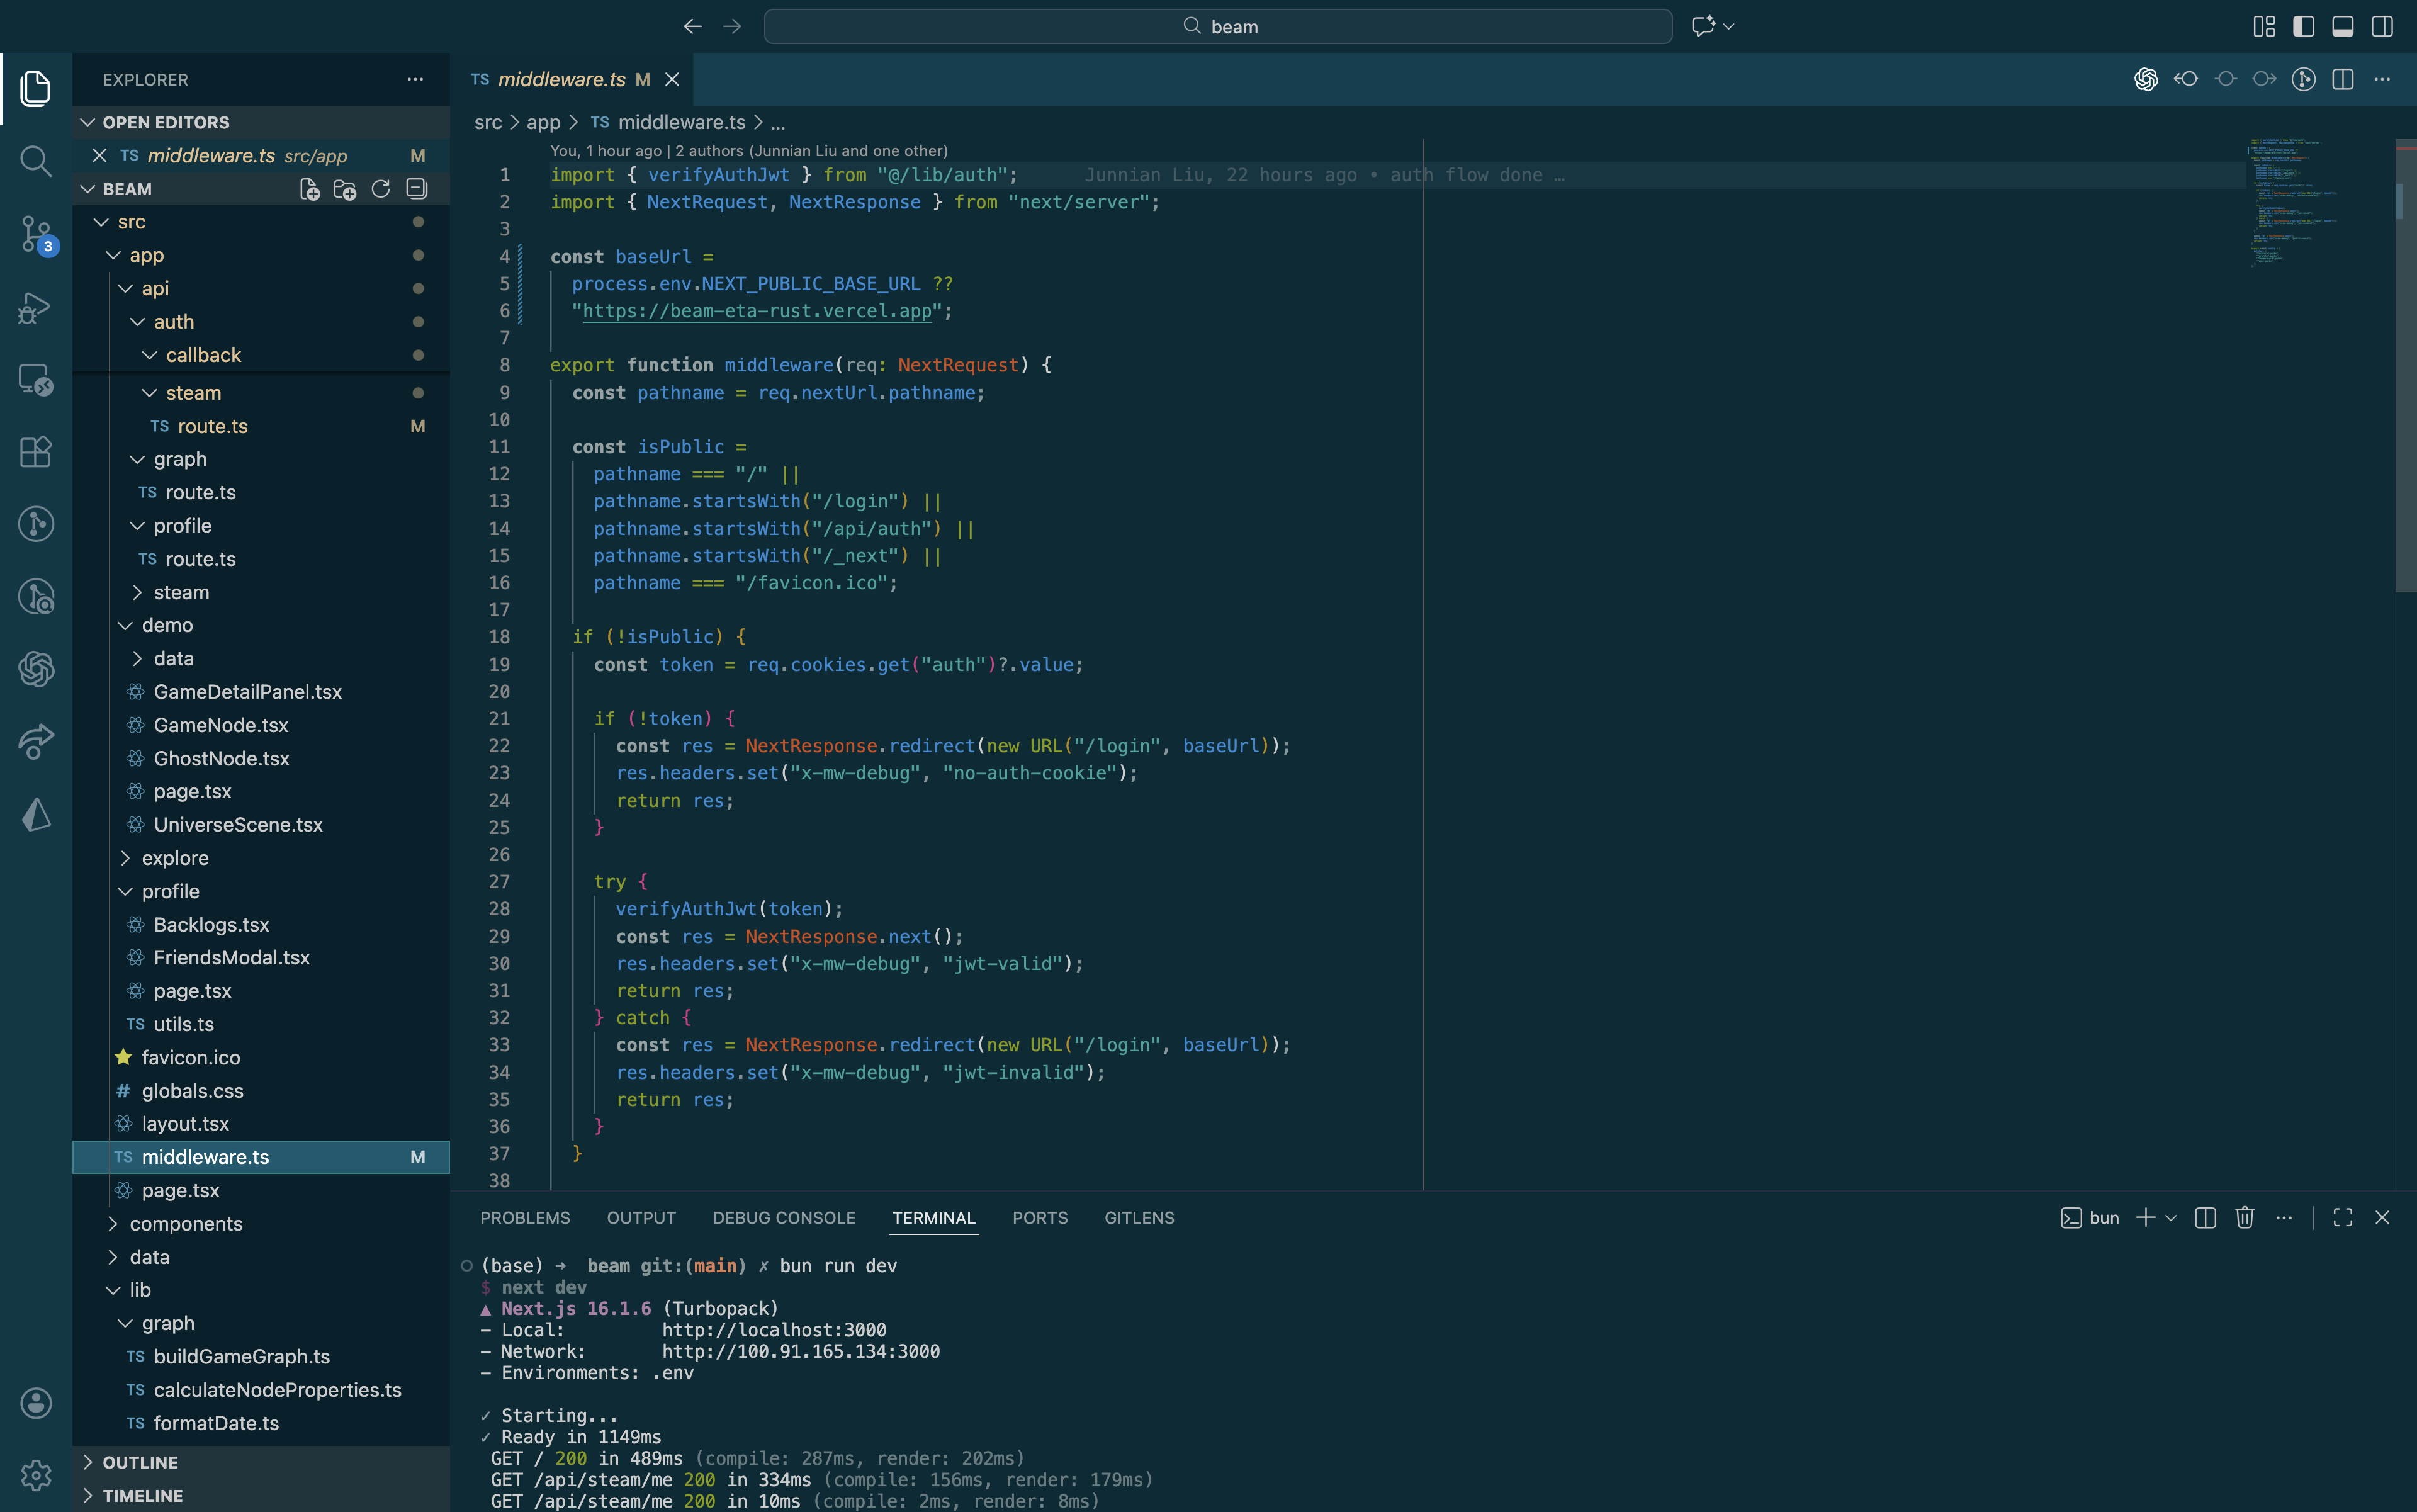
Task: Toggle the secondary sidebar visibility
Action: point(2382,26)
